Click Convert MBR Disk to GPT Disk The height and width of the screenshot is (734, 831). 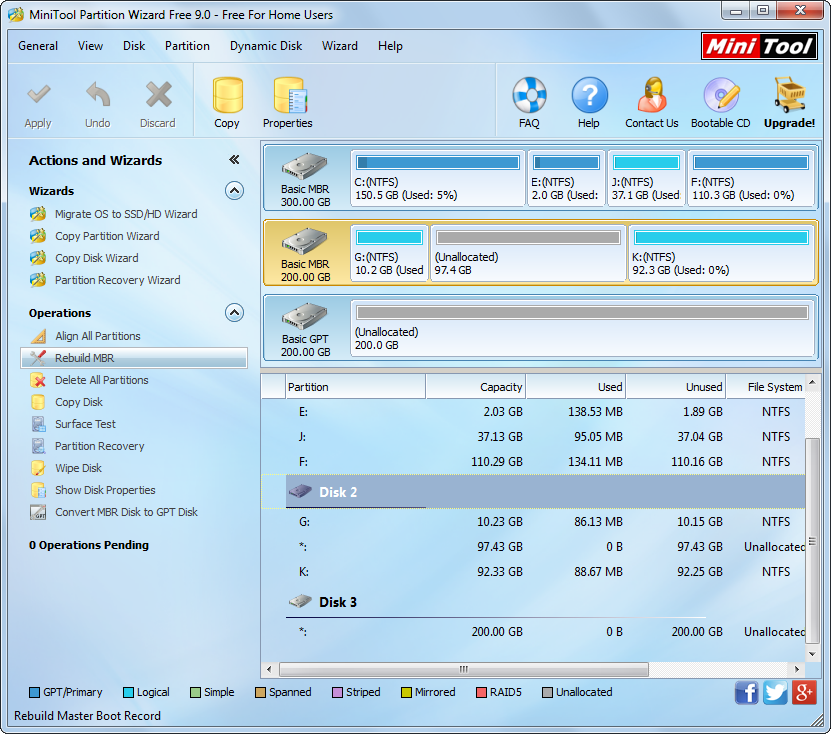[125, 512]
